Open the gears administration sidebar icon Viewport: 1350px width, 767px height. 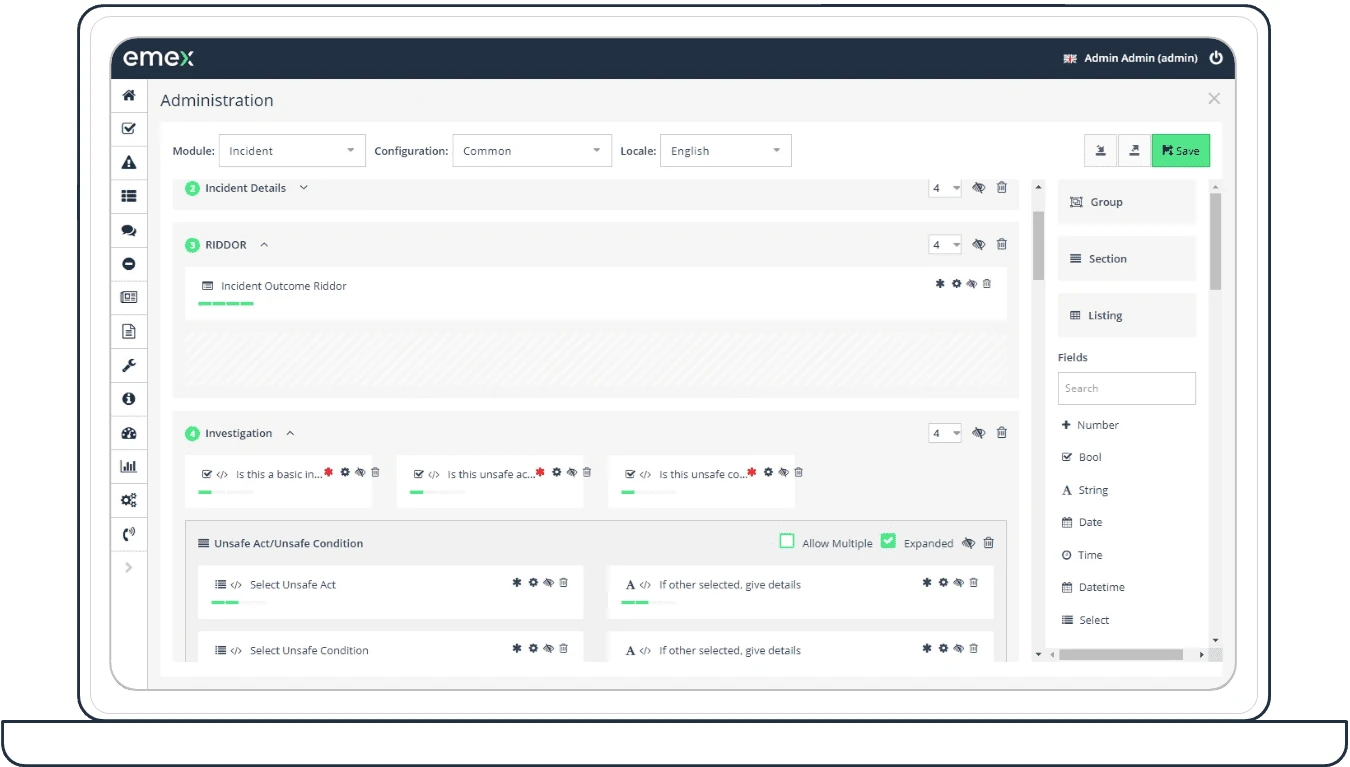[x=129, y=500]
